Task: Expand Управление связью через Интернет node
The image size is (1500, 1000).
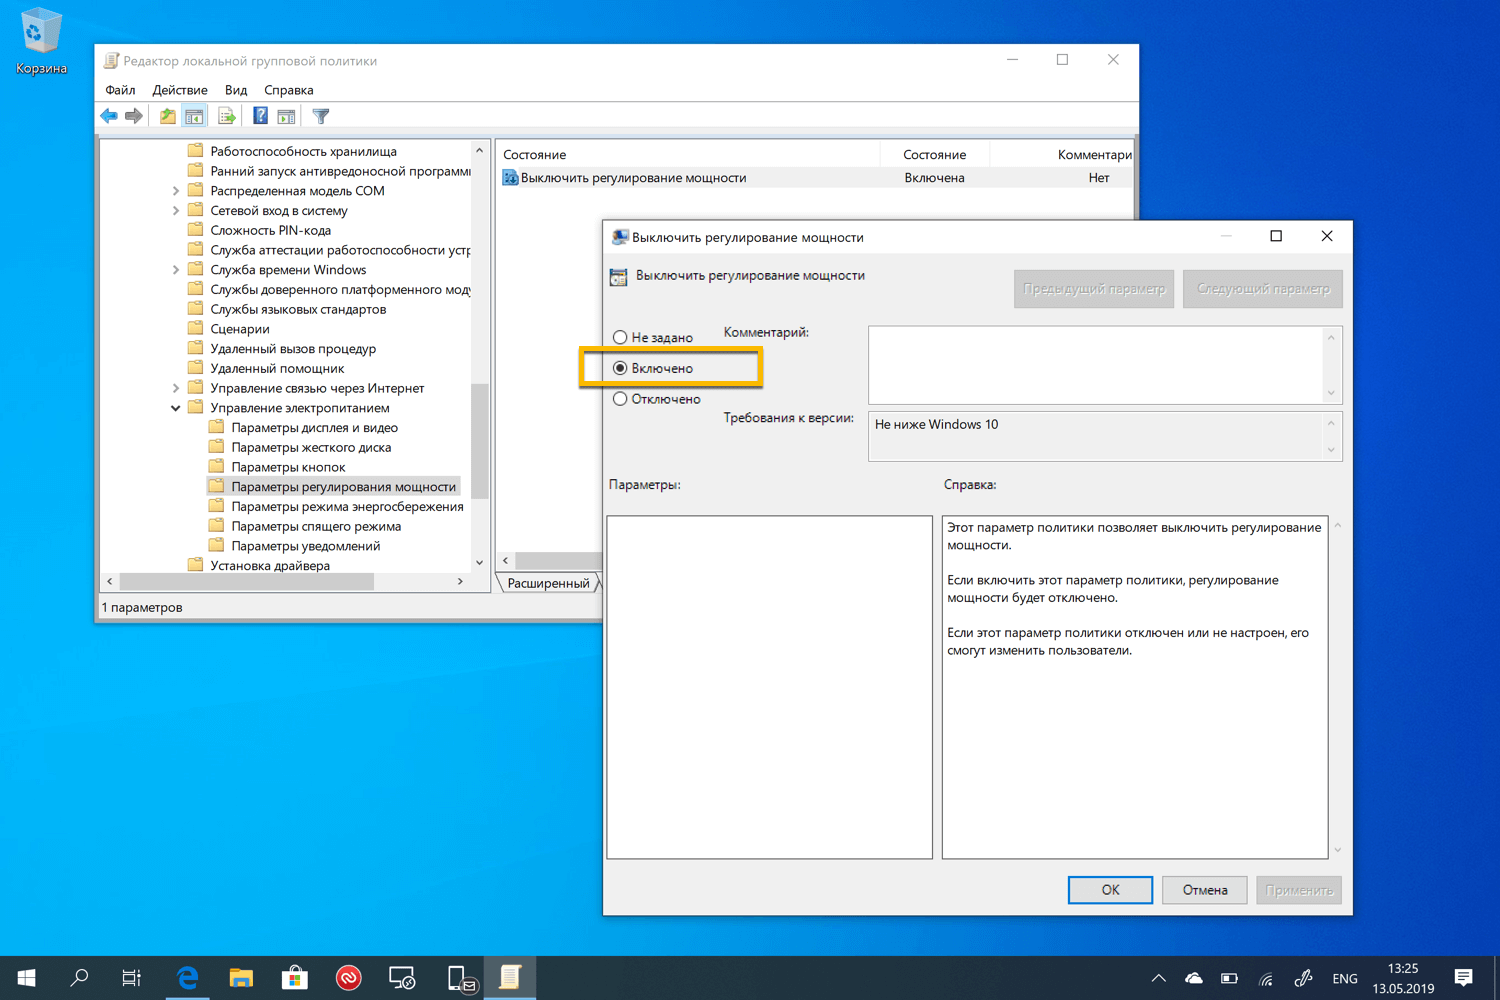Action: click(176, 388)
